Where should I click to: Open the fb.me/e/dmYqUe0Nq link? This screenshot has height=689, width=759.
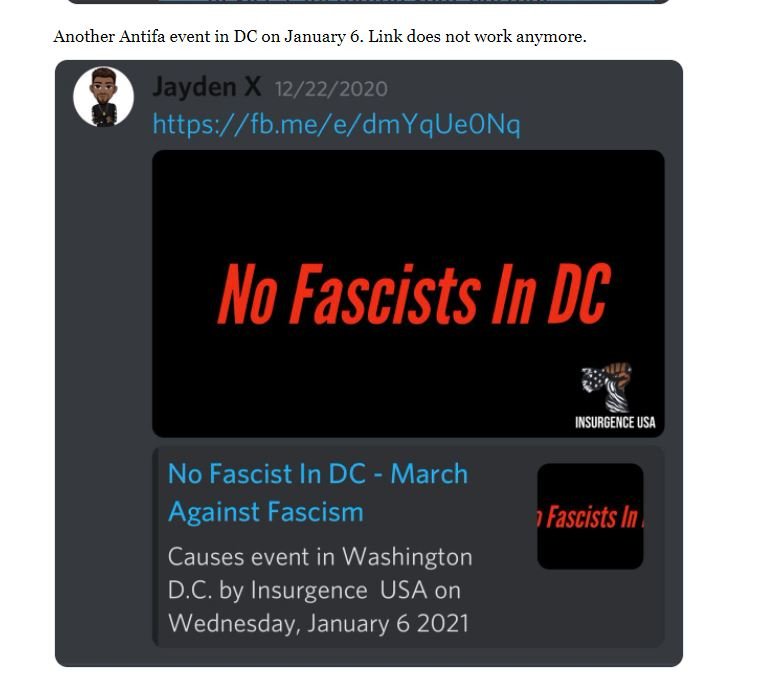tap(336, 125)
